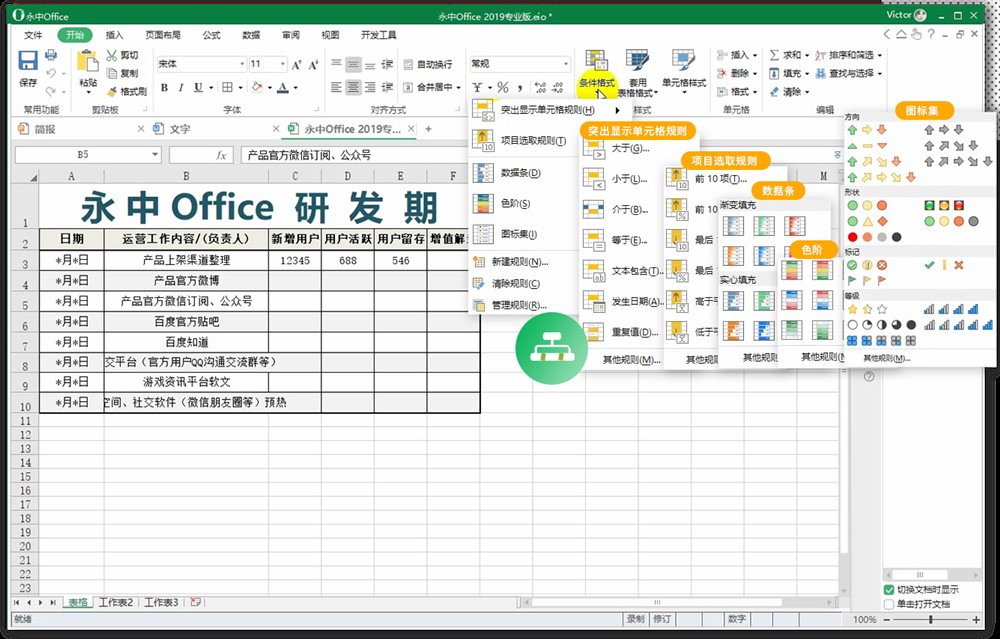
Task: Open the 工作表2 sheet tab
Action: 116,602
